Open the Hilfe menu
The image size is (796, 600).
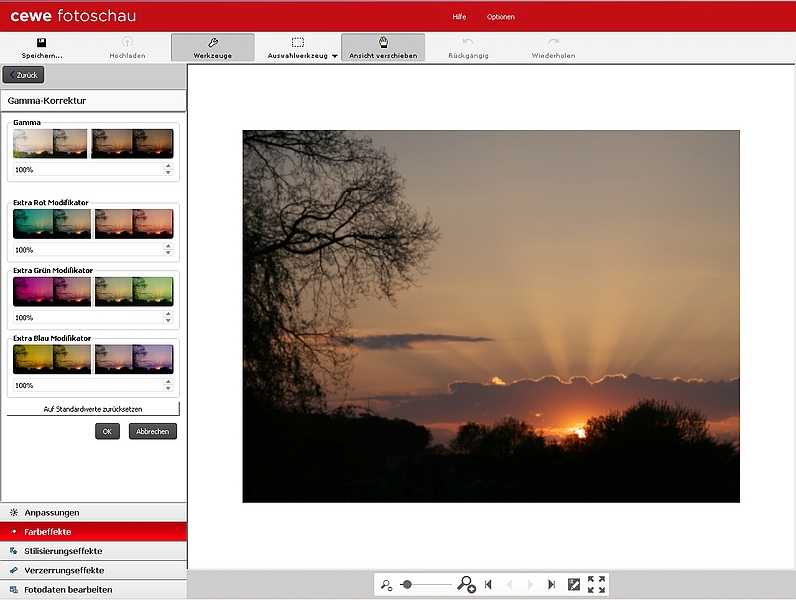coord(459,17)
